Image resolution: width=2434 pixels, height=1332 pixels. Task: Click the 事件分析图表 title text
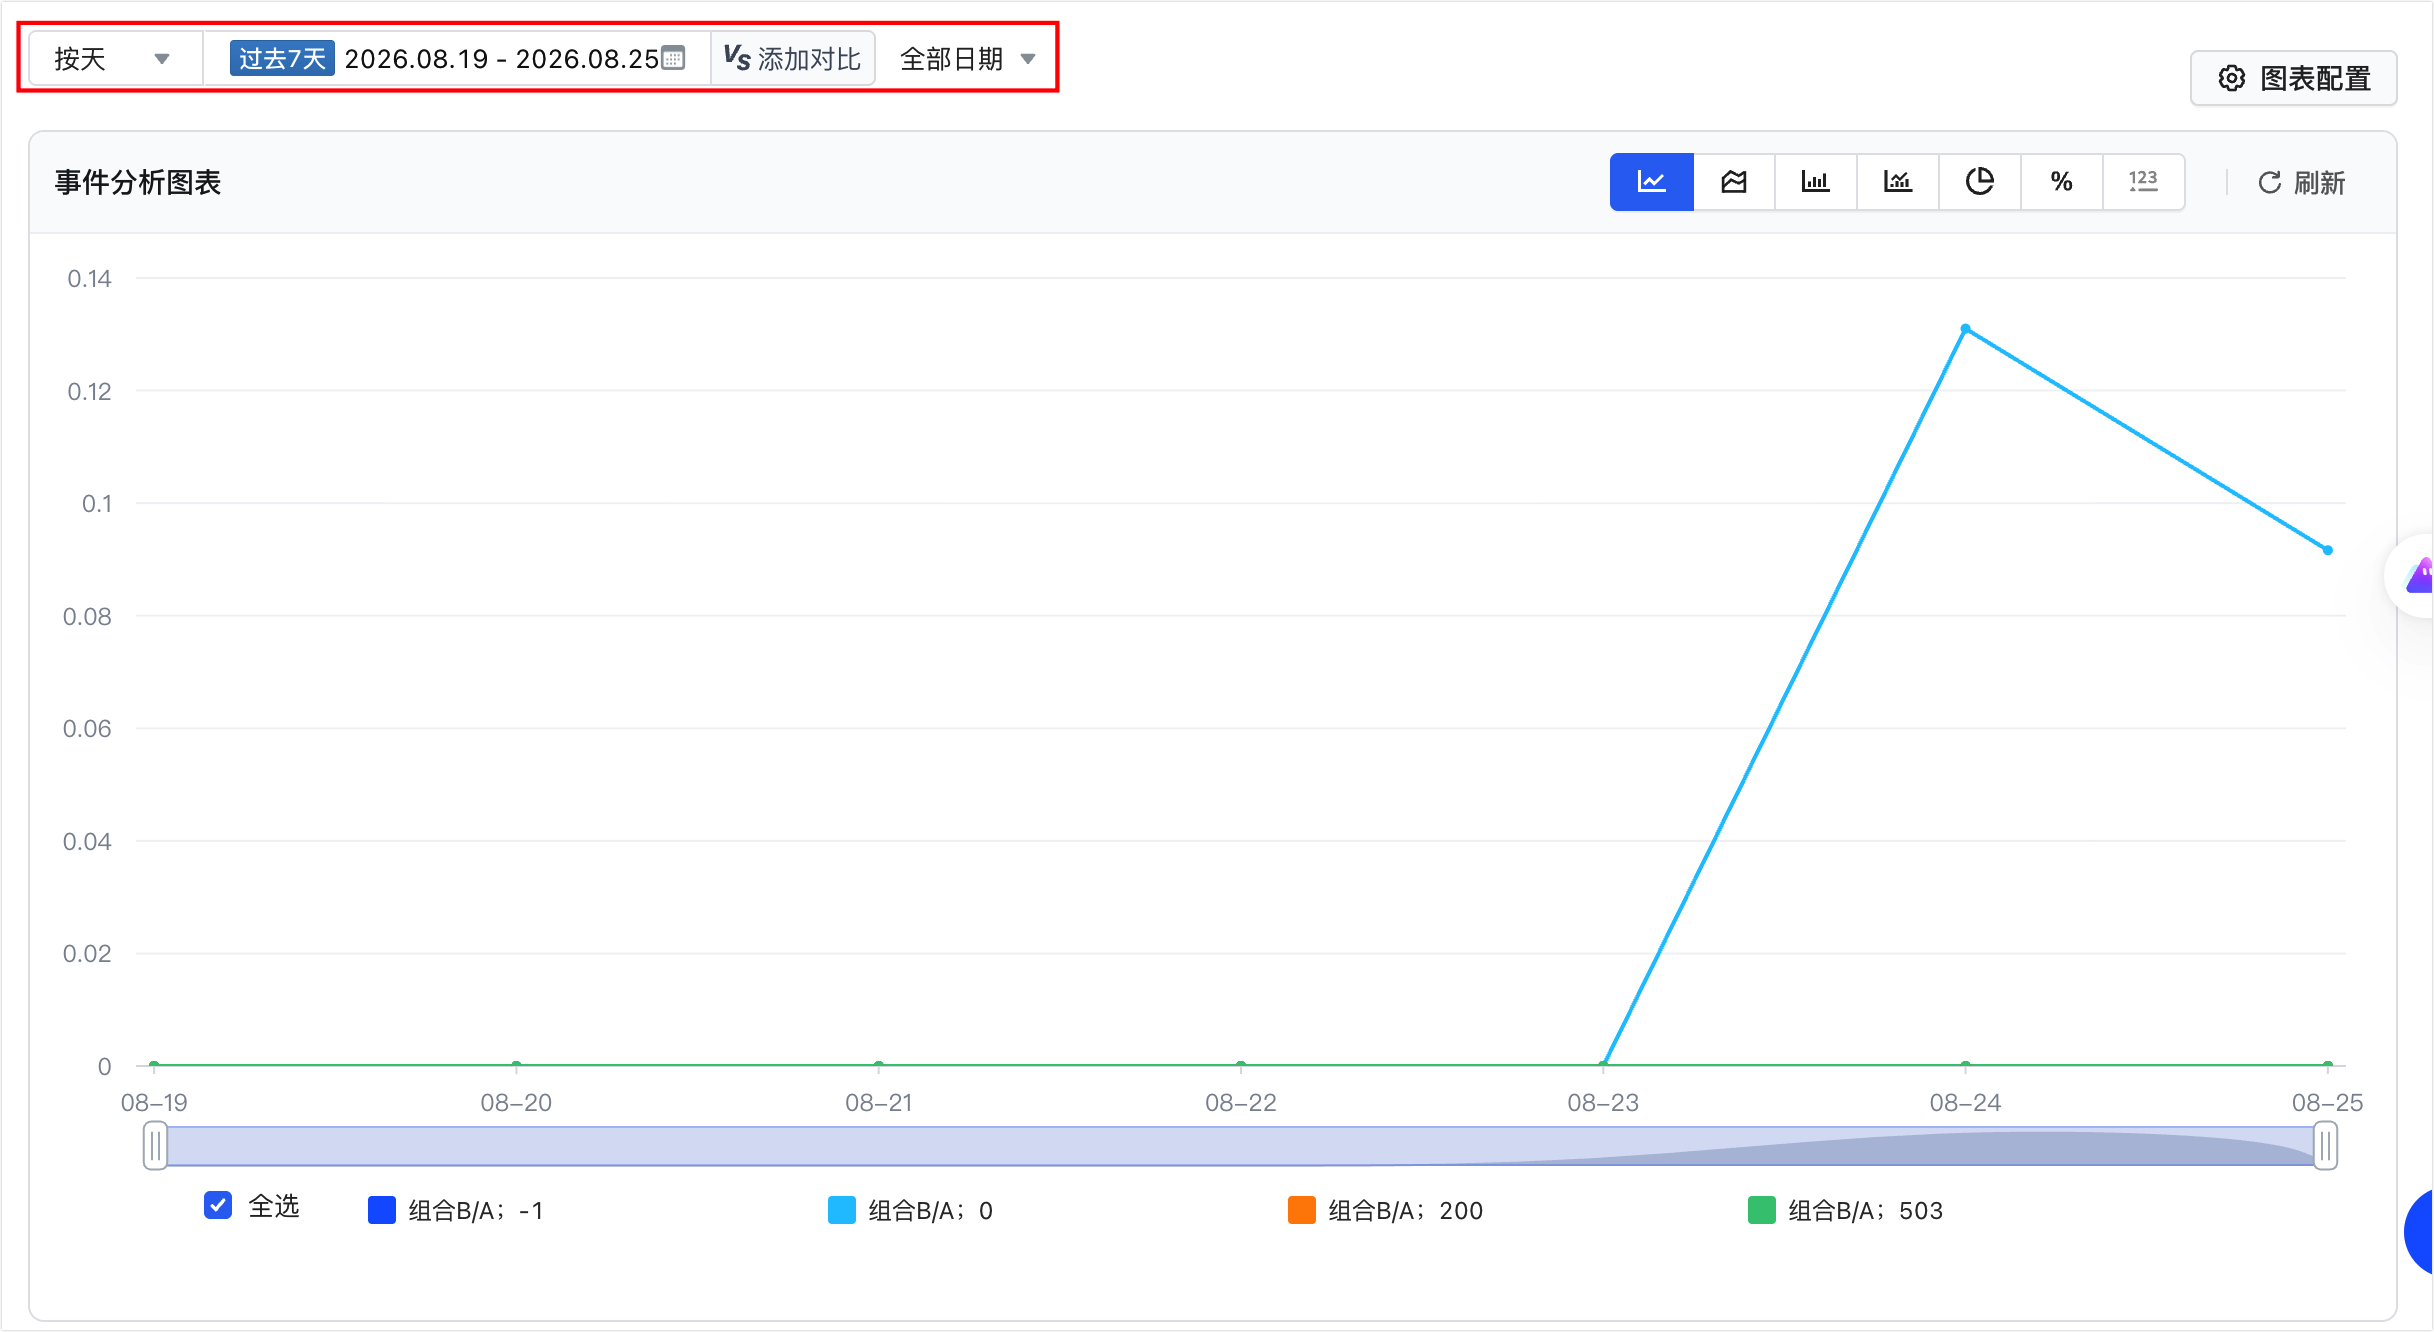(138, 182)
